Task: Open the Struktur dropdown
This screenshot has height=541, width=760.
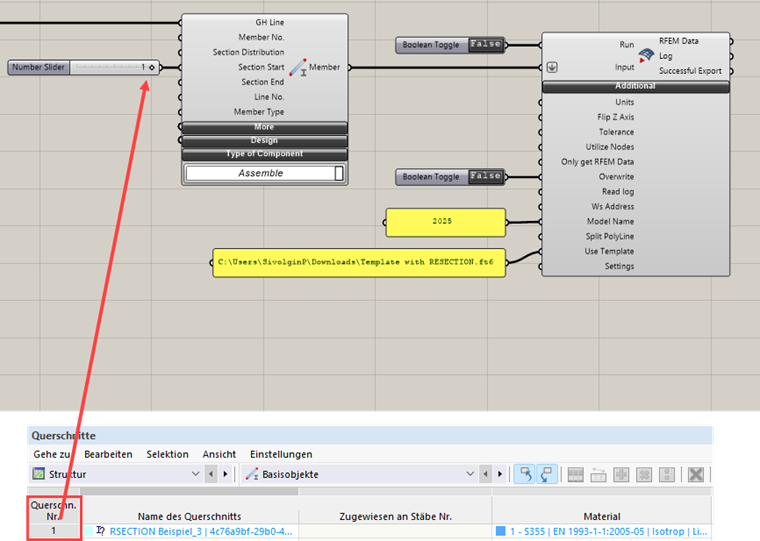Action: click(x=195, y=474)
